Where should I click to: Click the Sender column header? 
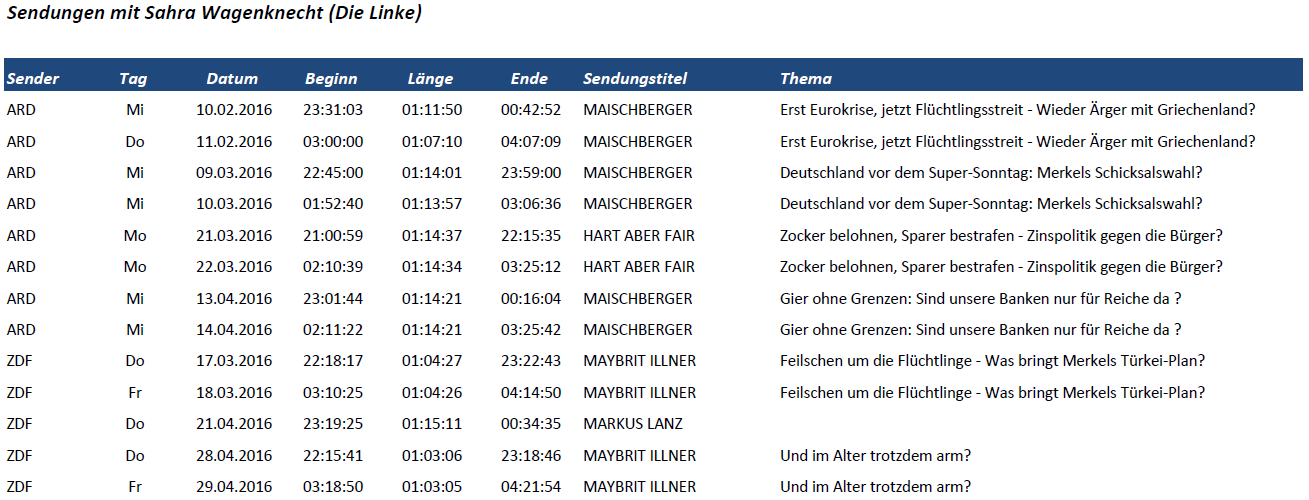click(33, 79)
